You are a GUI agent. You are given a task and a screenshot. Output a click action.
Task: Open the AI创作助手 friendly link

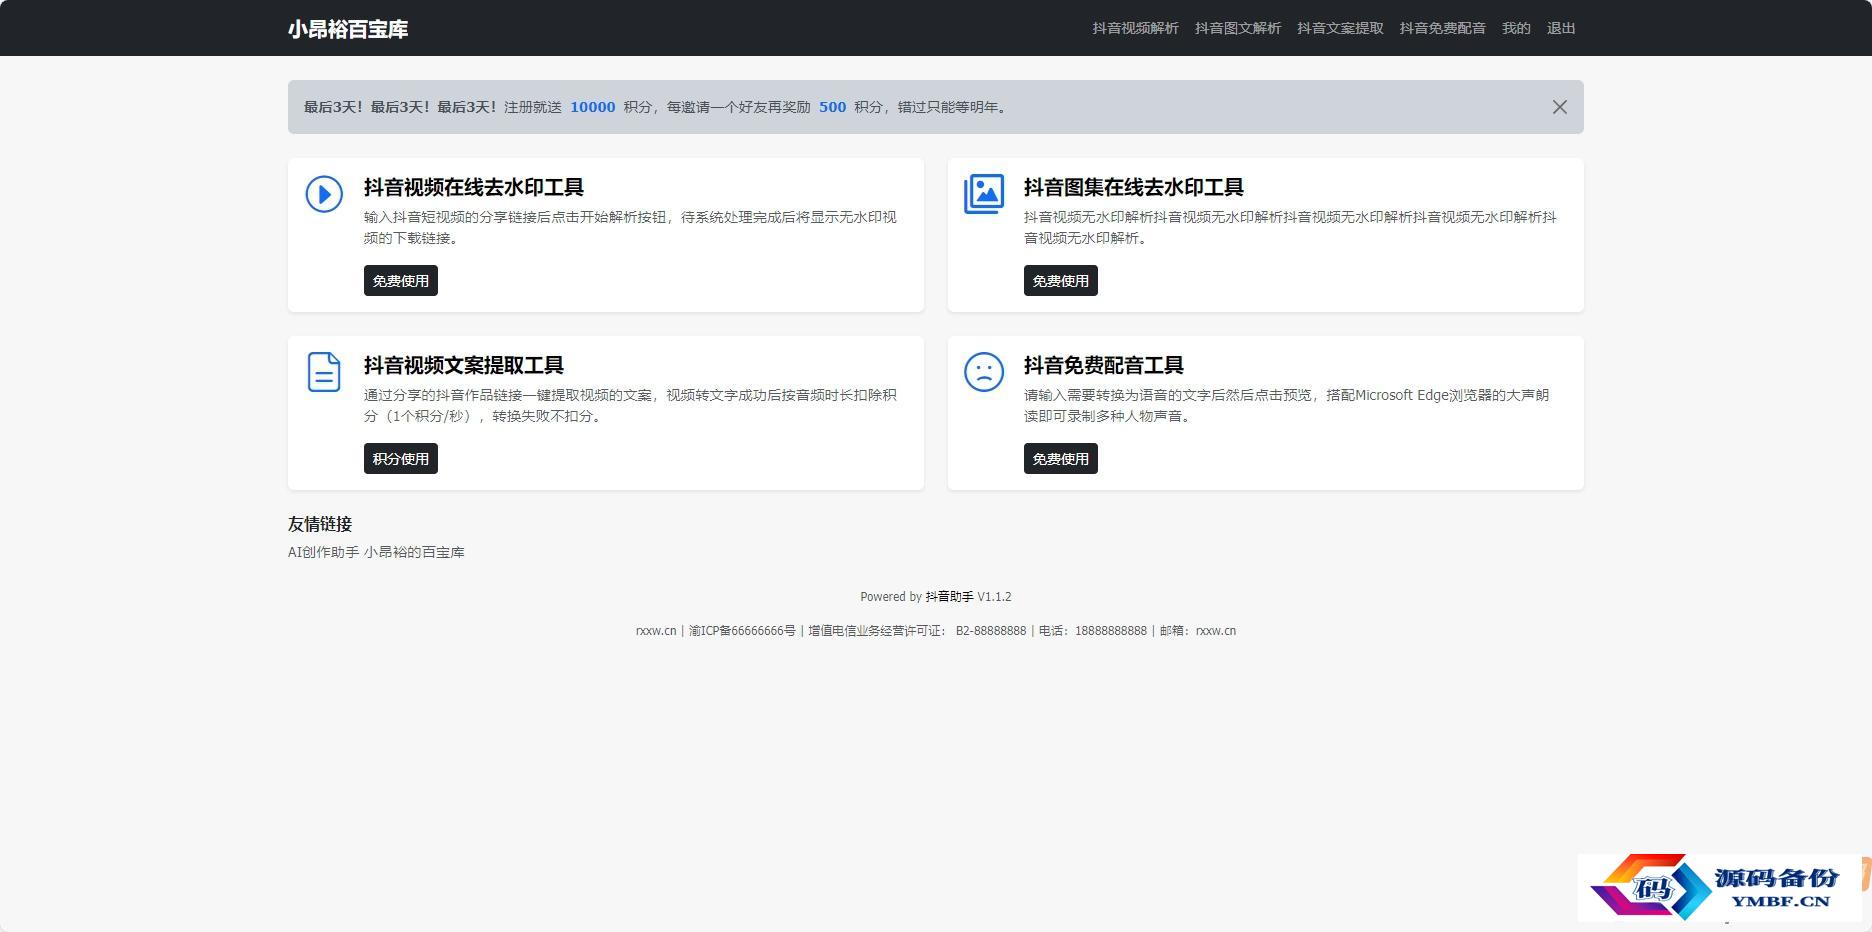click(323, 552)
